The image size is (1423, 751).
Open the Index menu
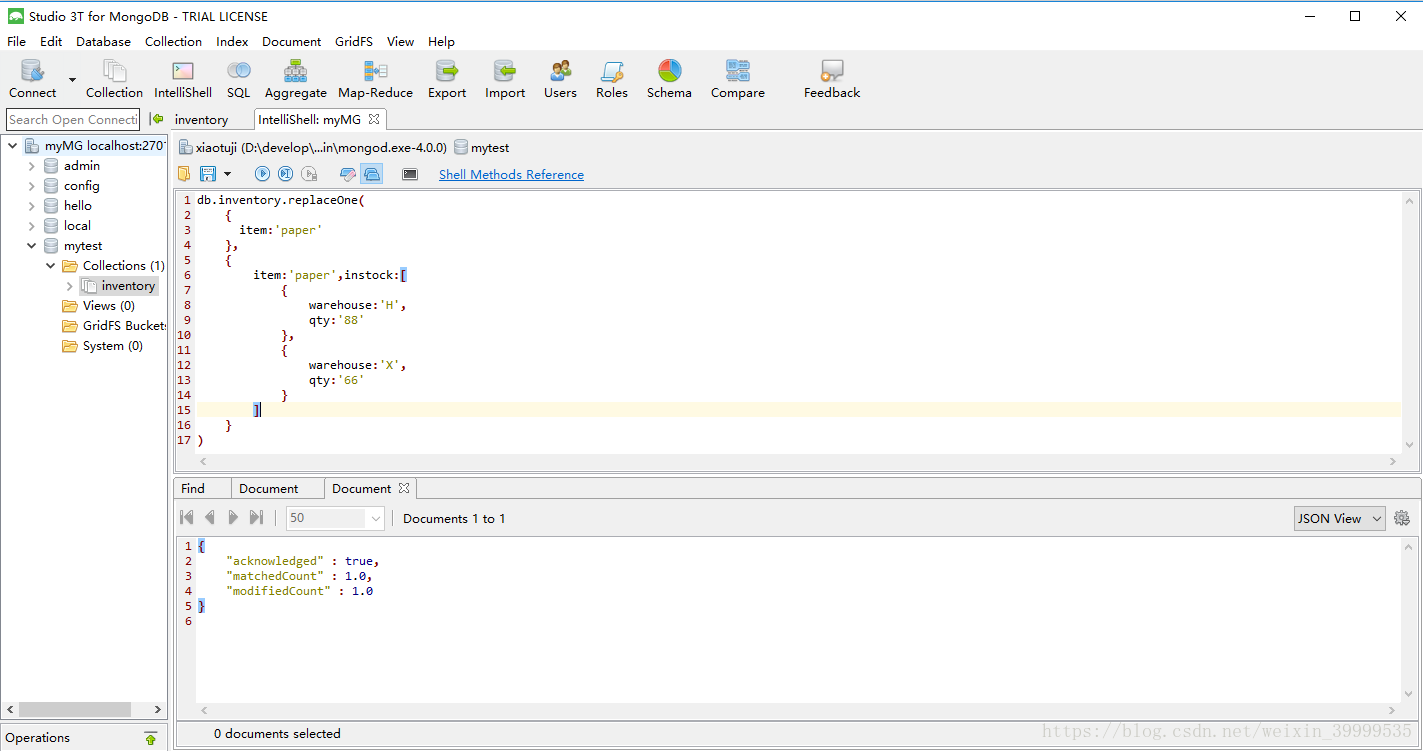(x=232, y=41)
